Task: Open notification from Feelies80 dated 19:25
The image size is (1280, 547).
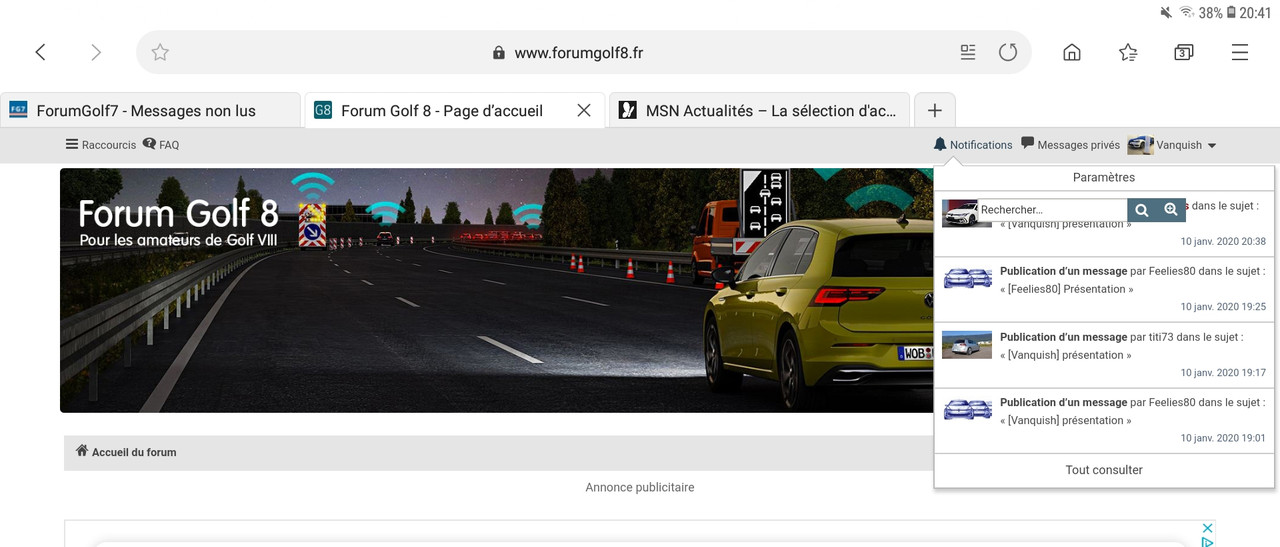Action: (x=1104, y=289)
